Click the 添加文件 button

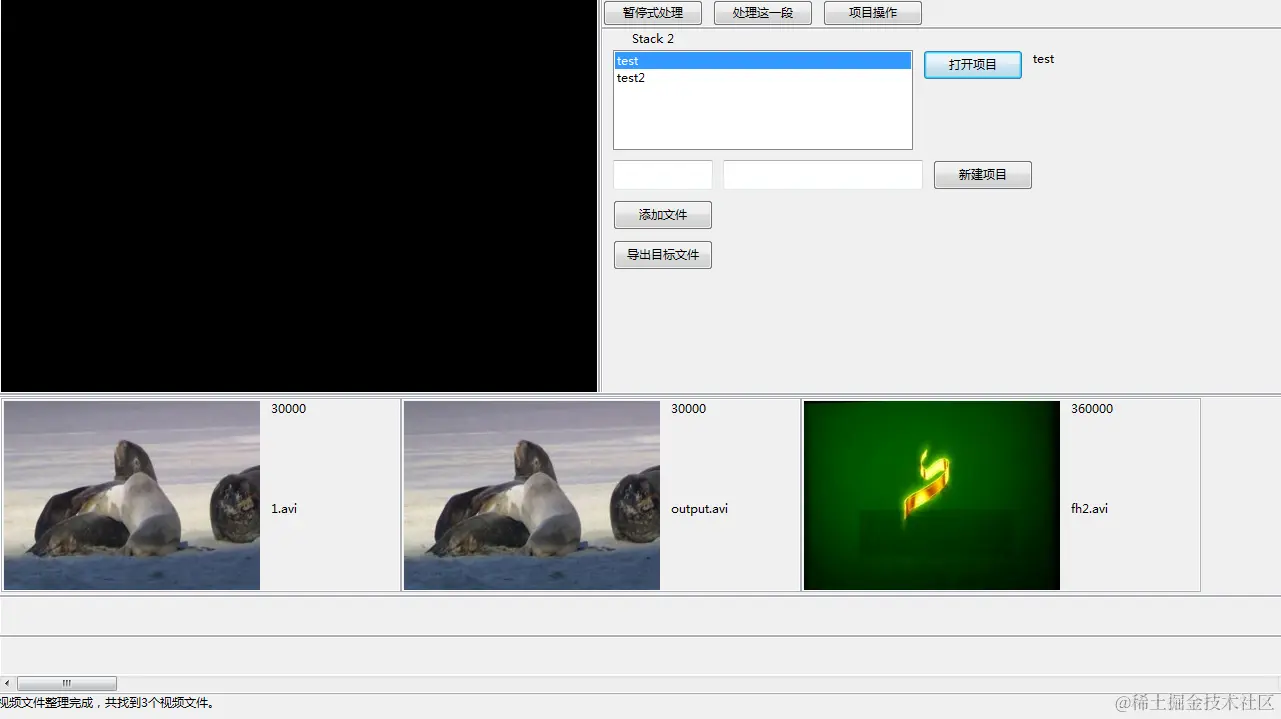663,215
